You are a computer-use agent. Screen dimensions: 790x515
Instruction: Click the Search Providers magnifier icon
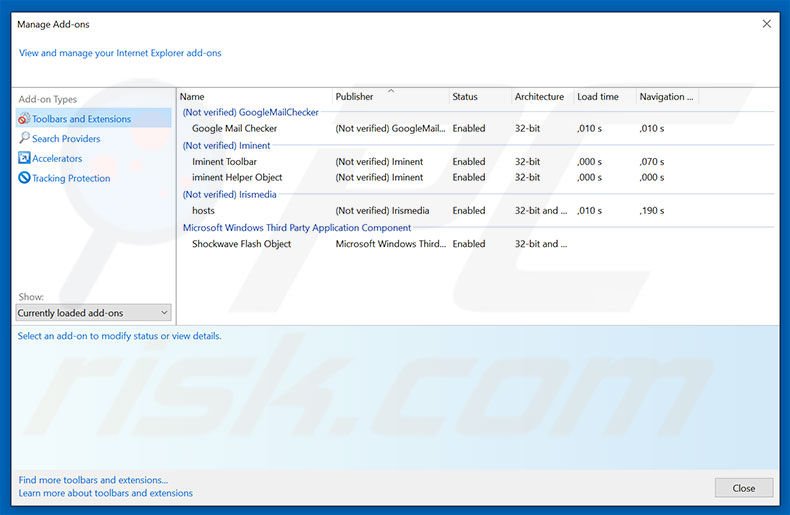coord(24,139)
